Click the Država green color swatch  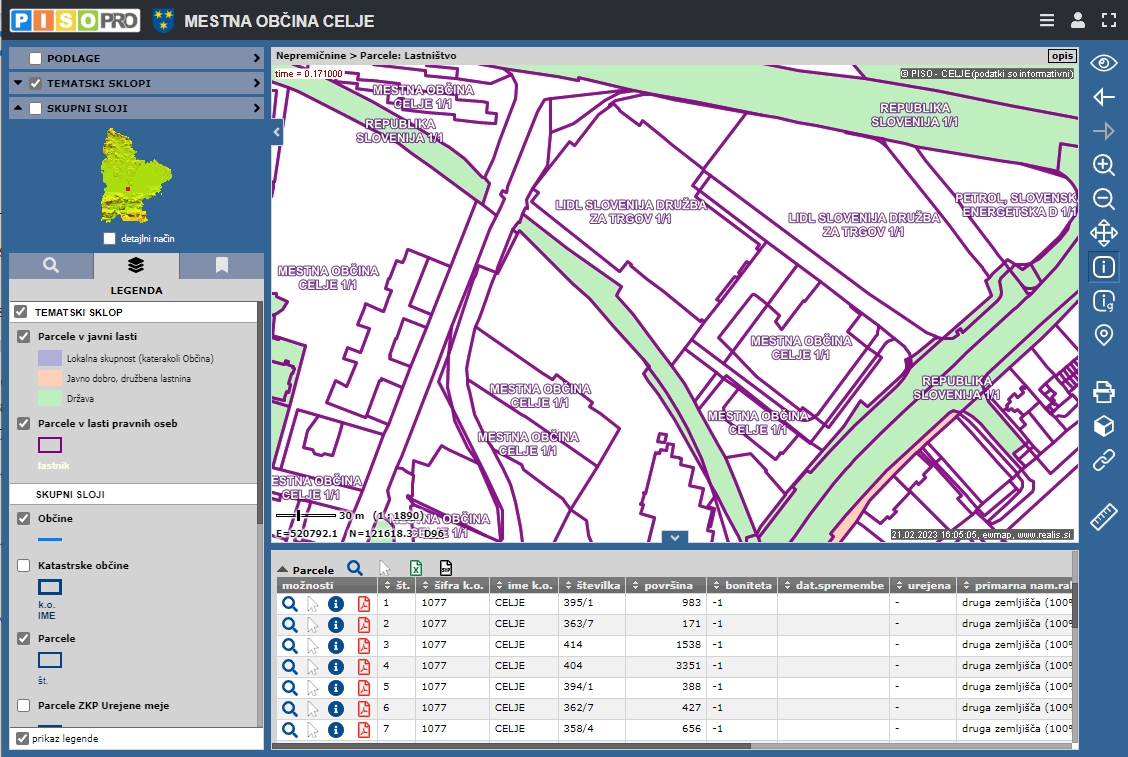[50, 398]
